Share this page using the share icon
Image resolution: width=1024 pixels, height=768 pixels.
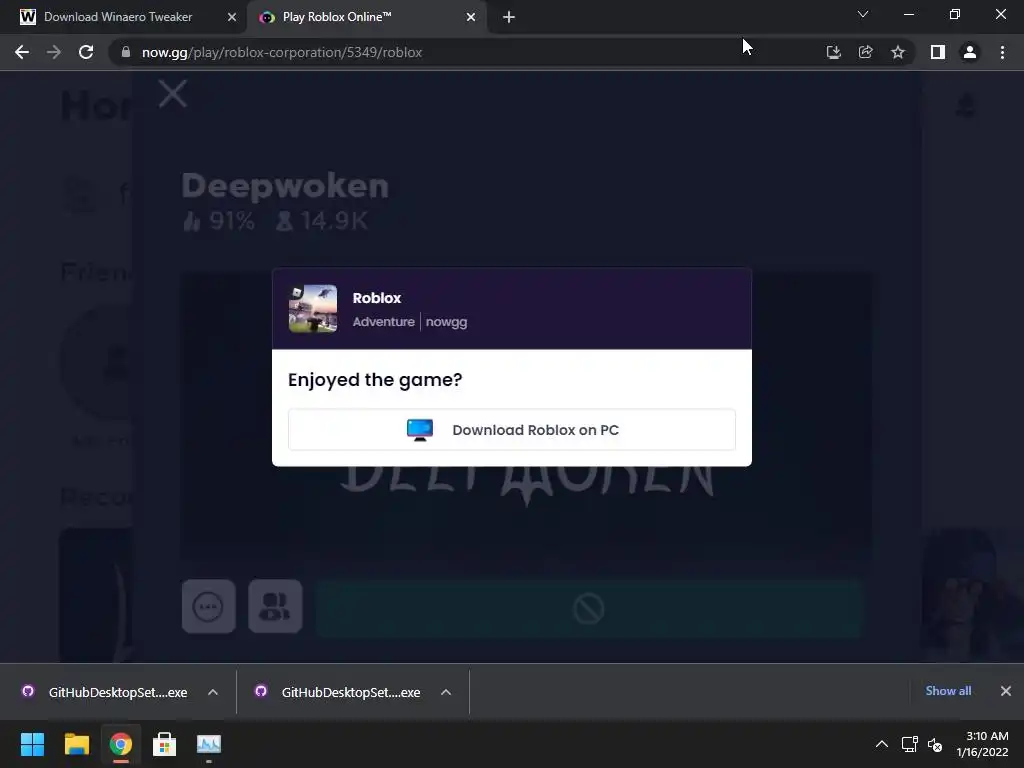click(865, 52)
